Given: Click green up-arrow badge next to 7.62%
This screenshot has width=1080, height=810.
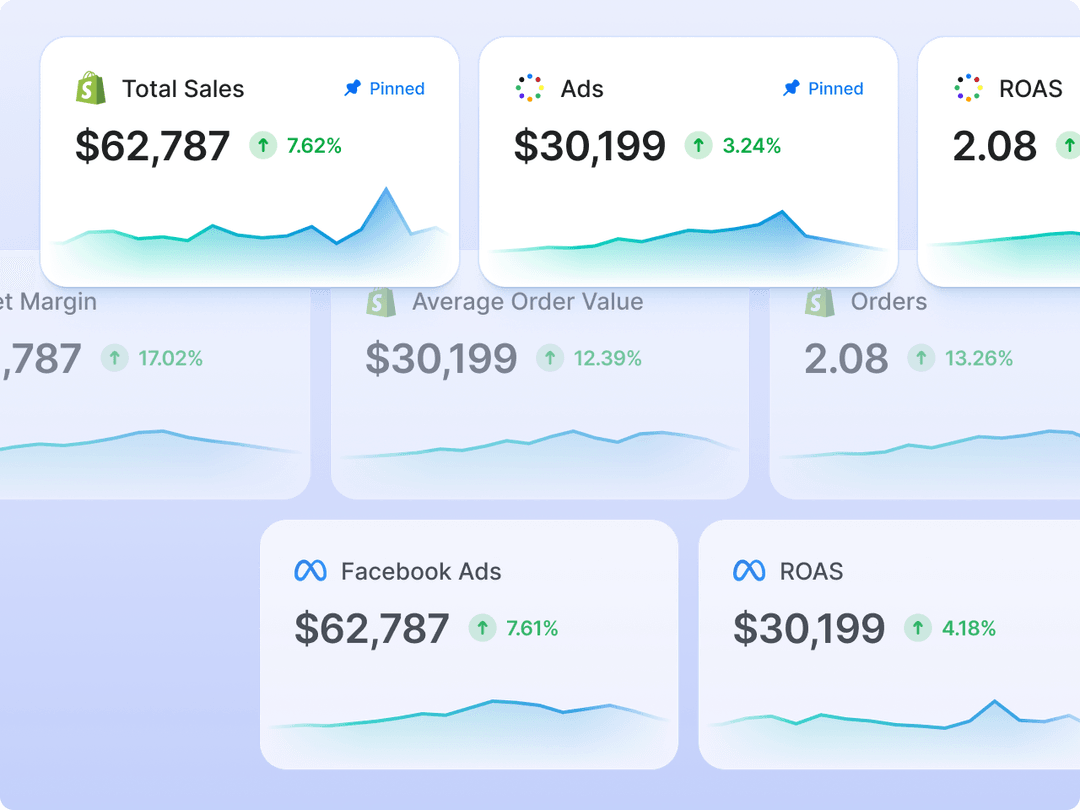Looking at the screenshot, I should (x=263, y=145).
